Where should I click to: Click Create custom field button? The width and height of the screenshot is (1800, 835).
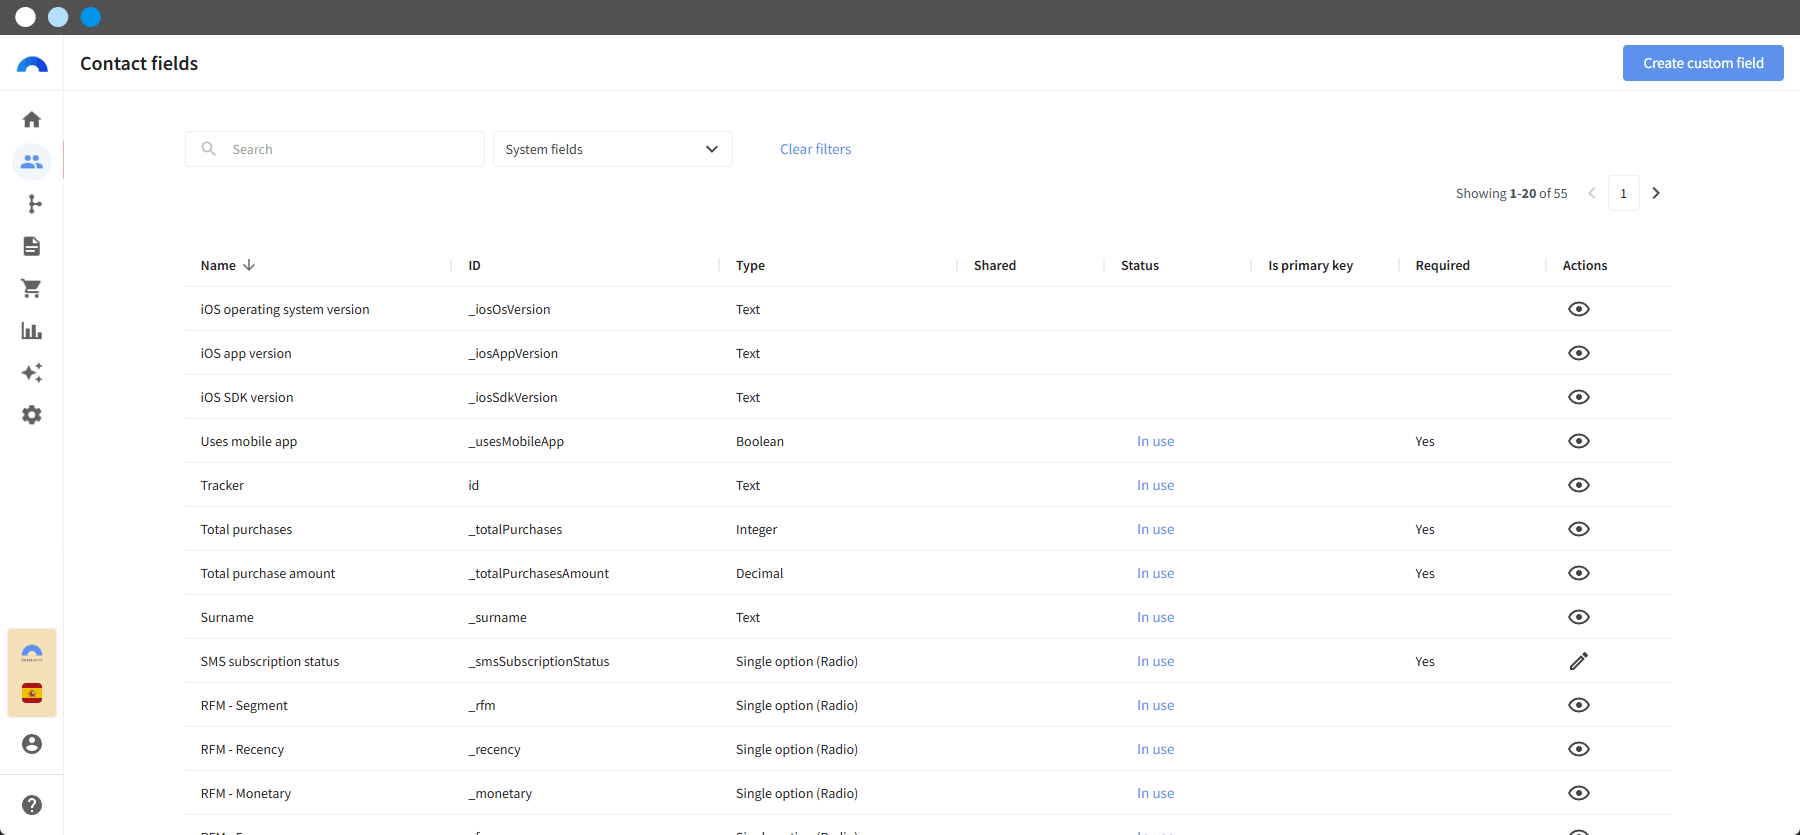[x=1703, y=63]
